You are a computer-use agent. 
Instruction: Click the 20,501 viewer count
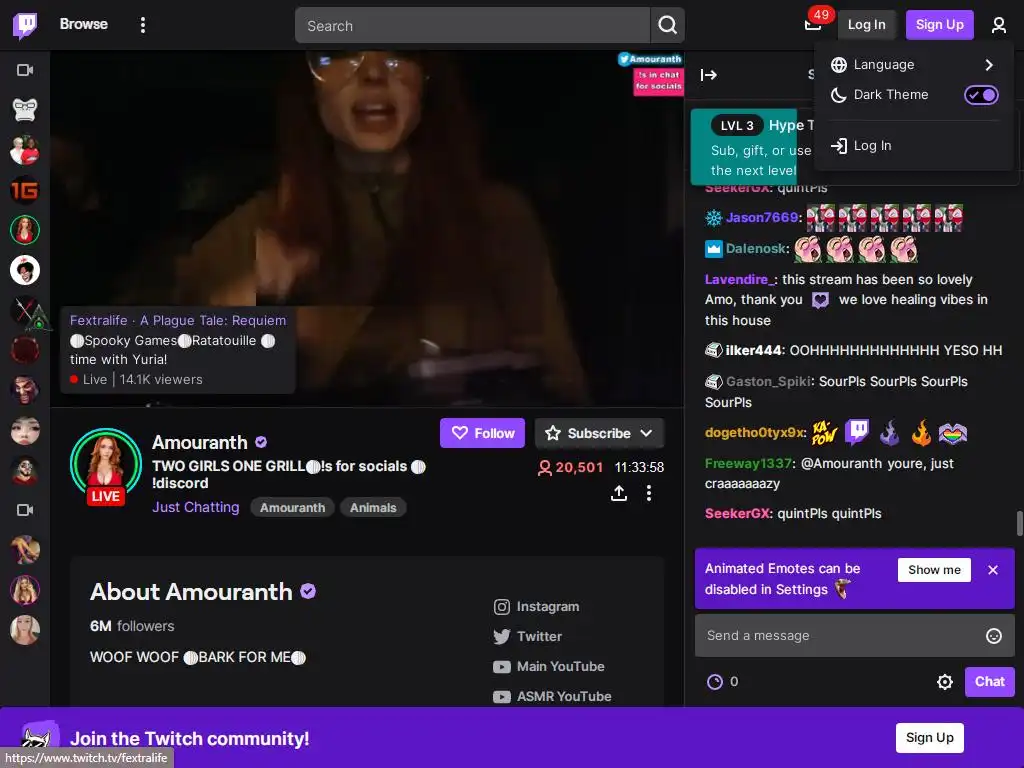coord(570,468)
